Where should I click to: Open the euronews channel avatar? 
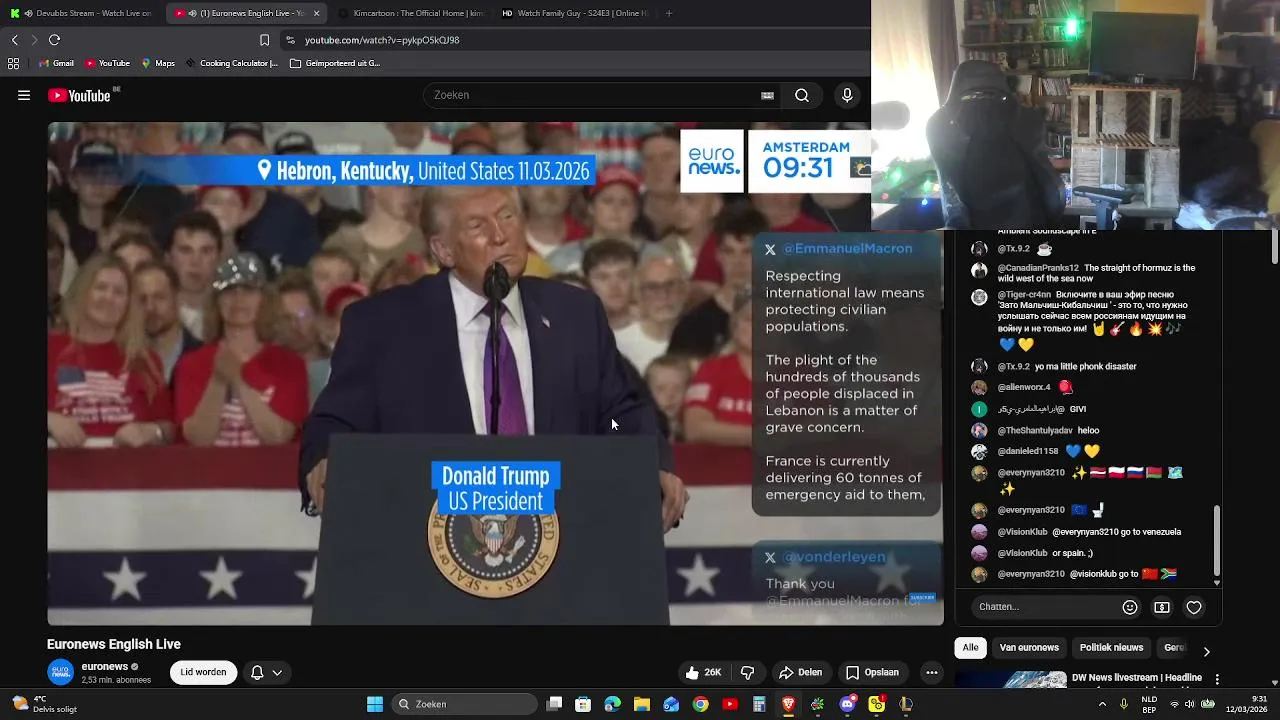pos(60,672)
